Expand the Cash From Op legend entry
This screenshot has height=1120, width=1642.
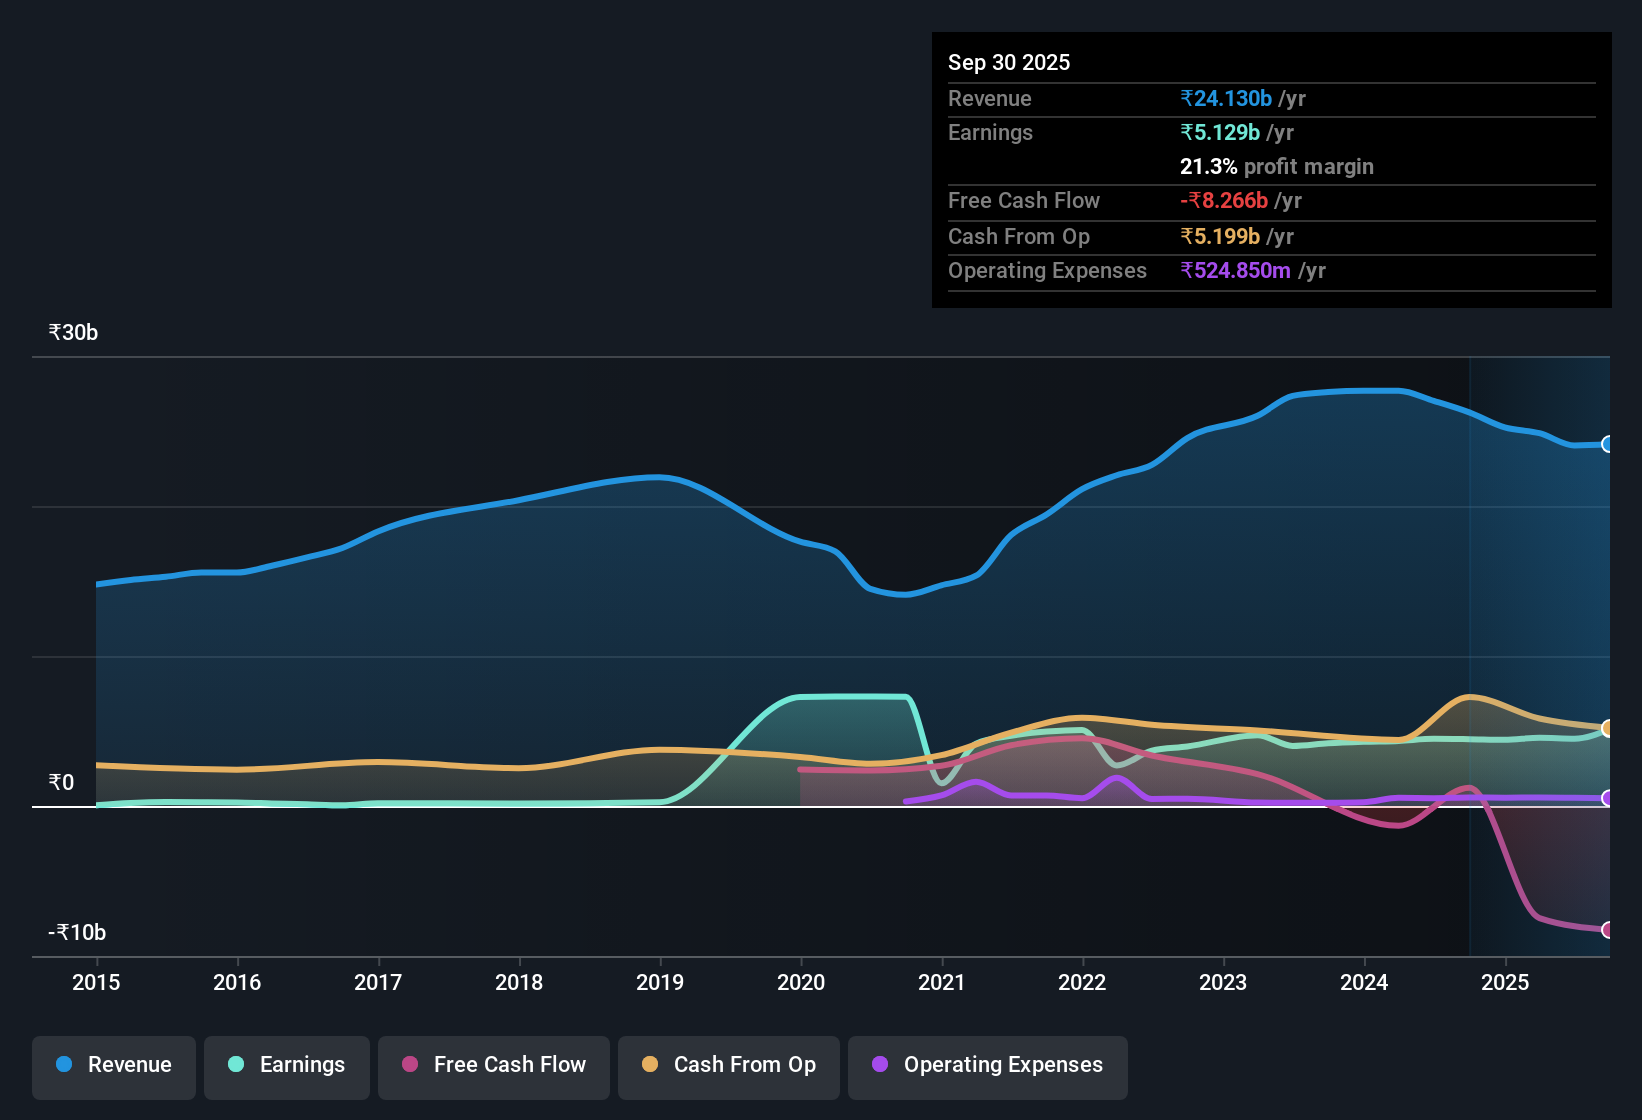728,1066
